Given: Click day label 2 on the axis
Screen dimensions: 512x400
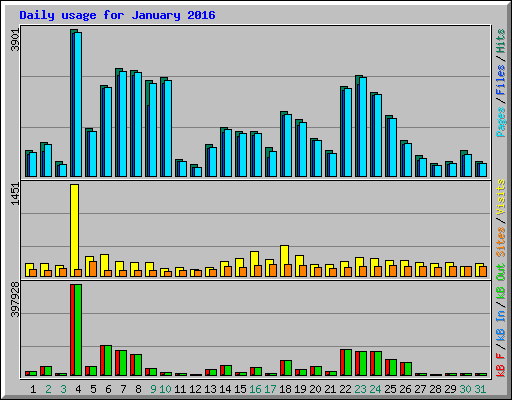Looking at the screenshot, I should [48, 389].
